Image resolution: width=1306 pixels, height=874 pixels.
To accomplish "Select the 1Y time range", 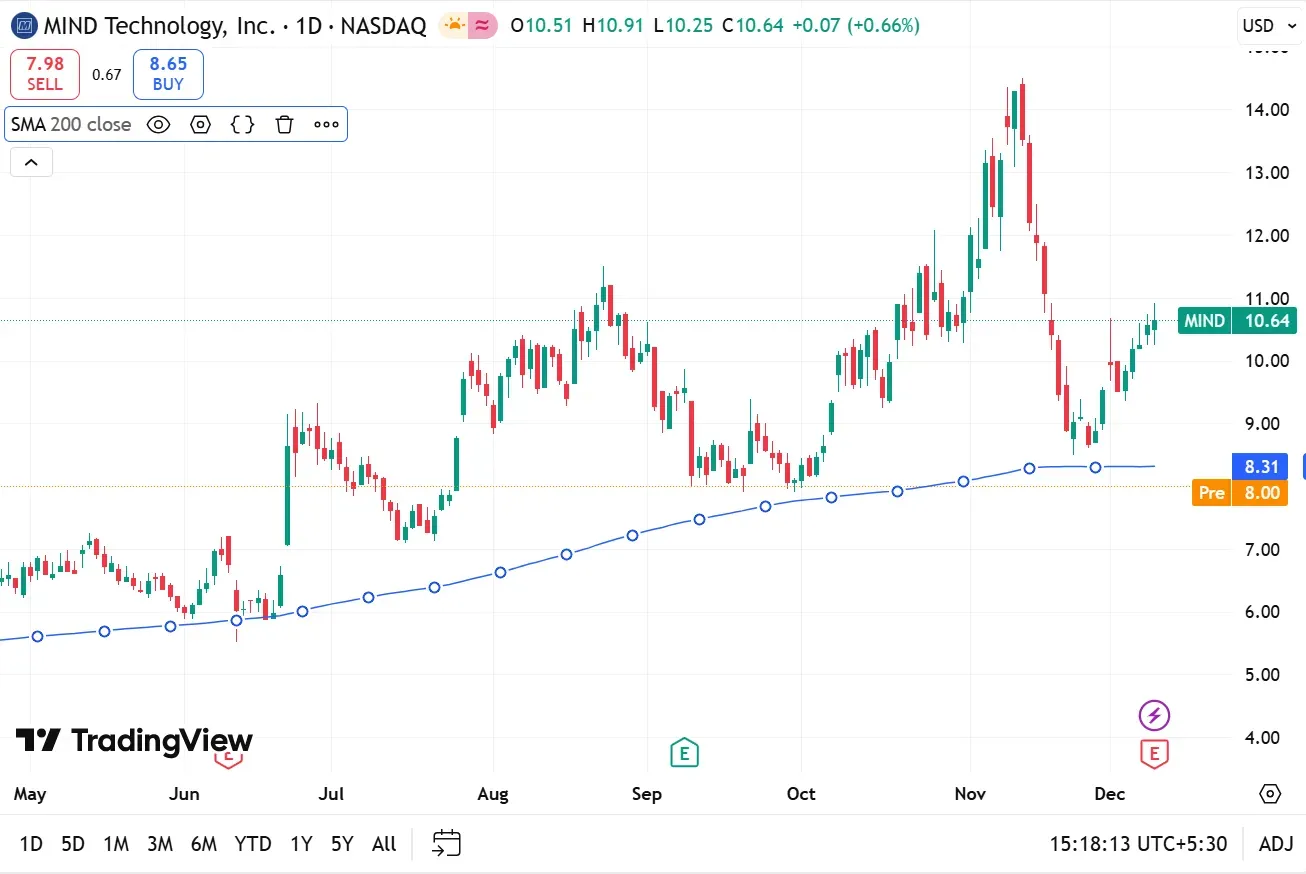I will tap(301, 844).
